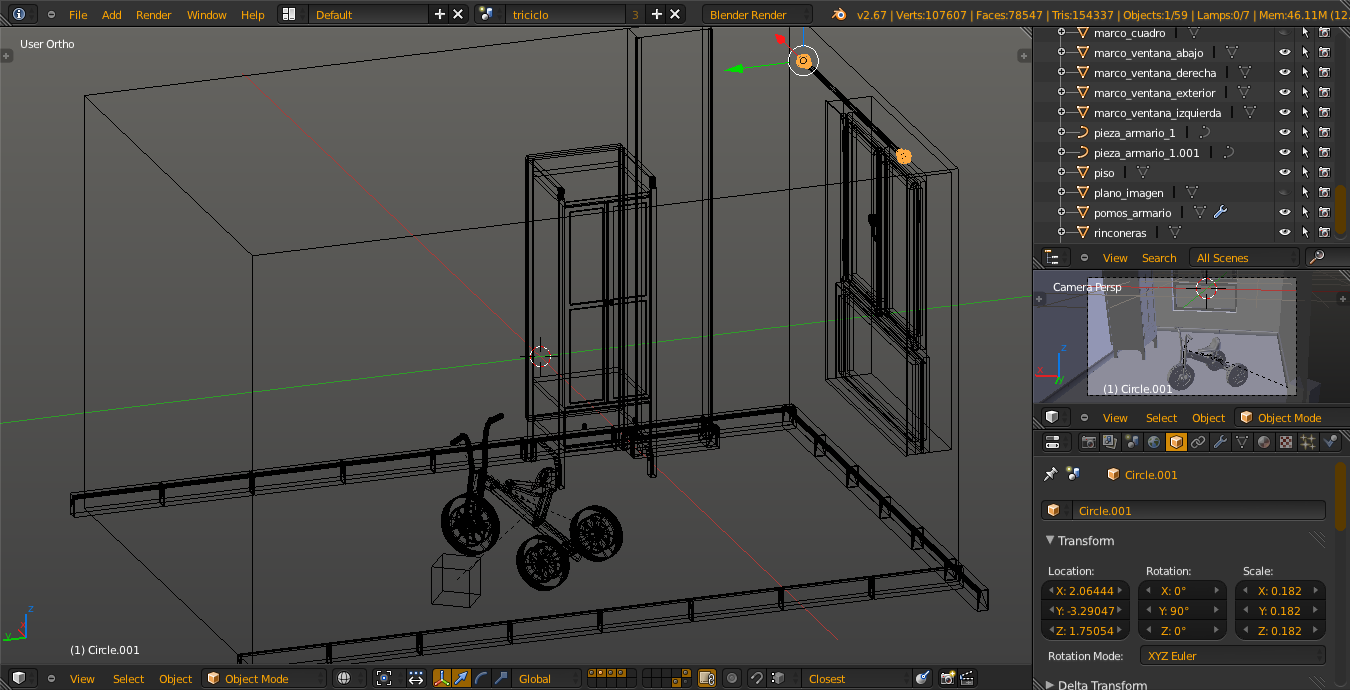Click the scale manipulator icon
Screen dimensions: 1350x690
(501, 678)
